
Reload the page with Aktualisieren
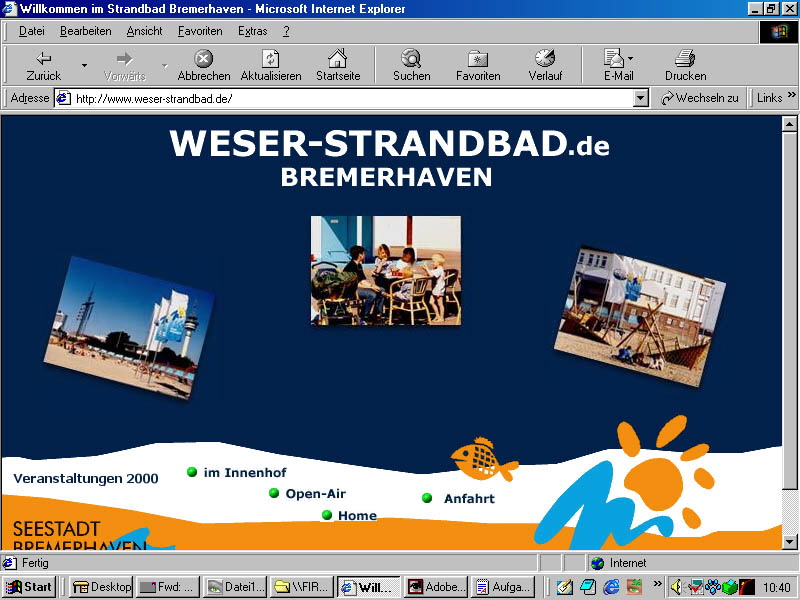tap(270, 66)
